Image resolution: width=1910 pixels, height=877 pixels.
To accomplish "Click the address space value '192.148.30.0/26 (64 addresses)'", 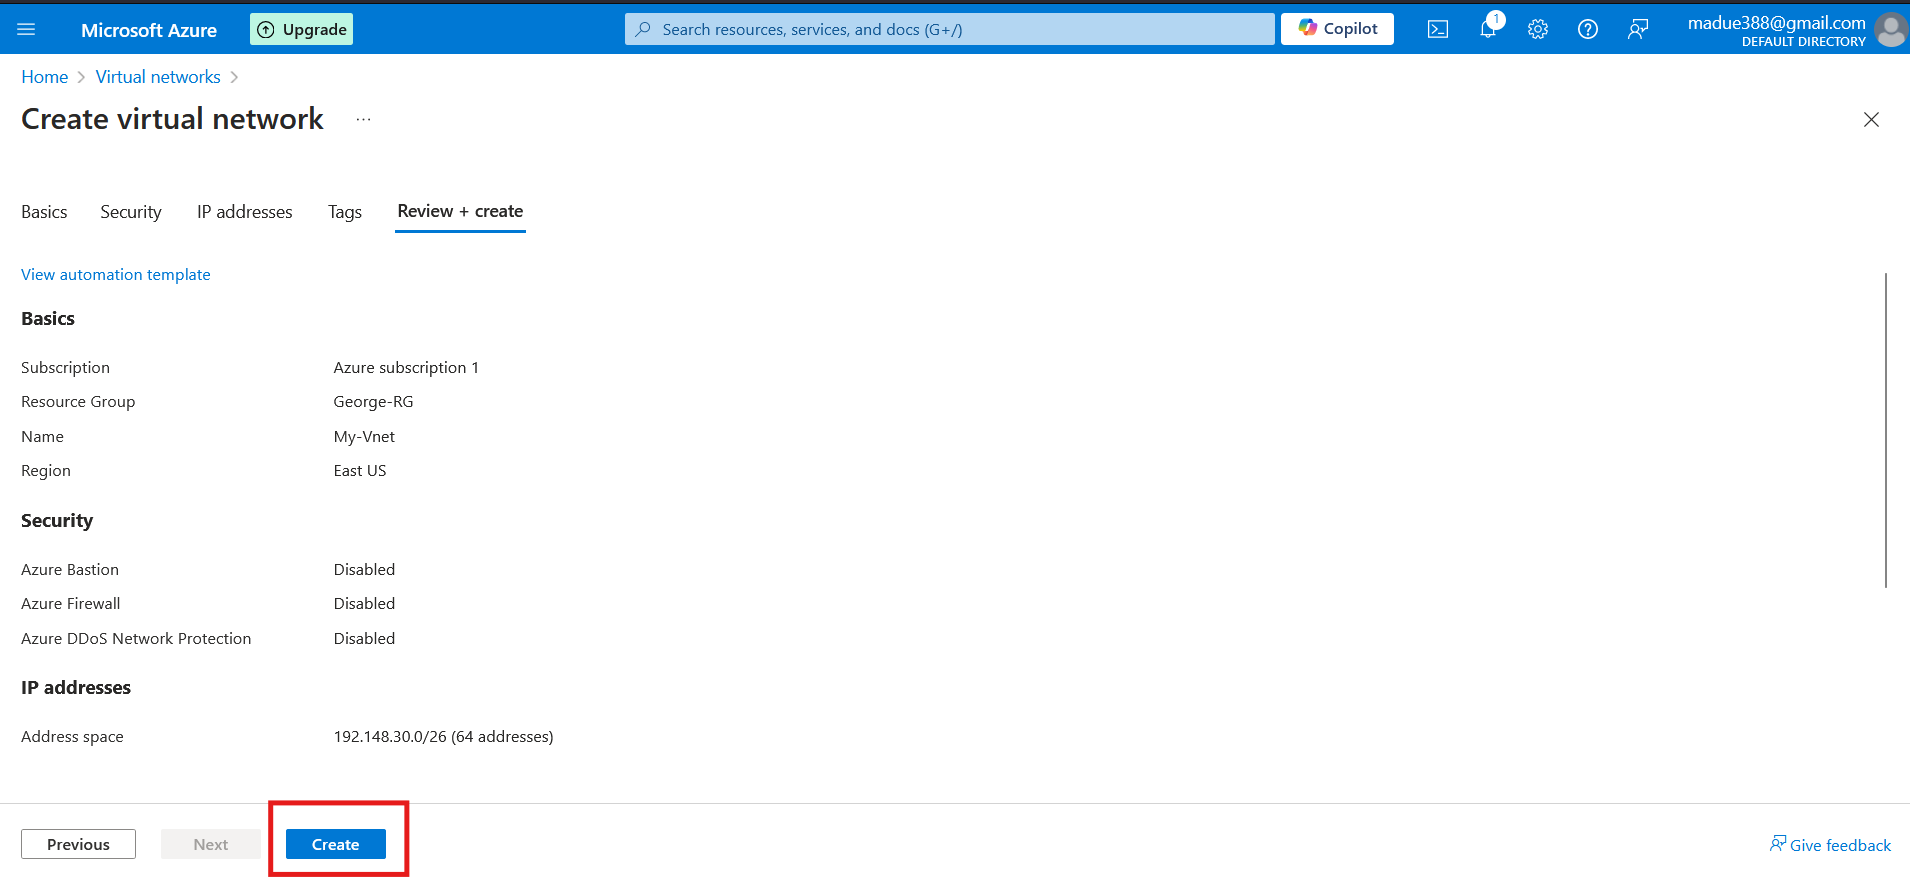I will 444,737.
